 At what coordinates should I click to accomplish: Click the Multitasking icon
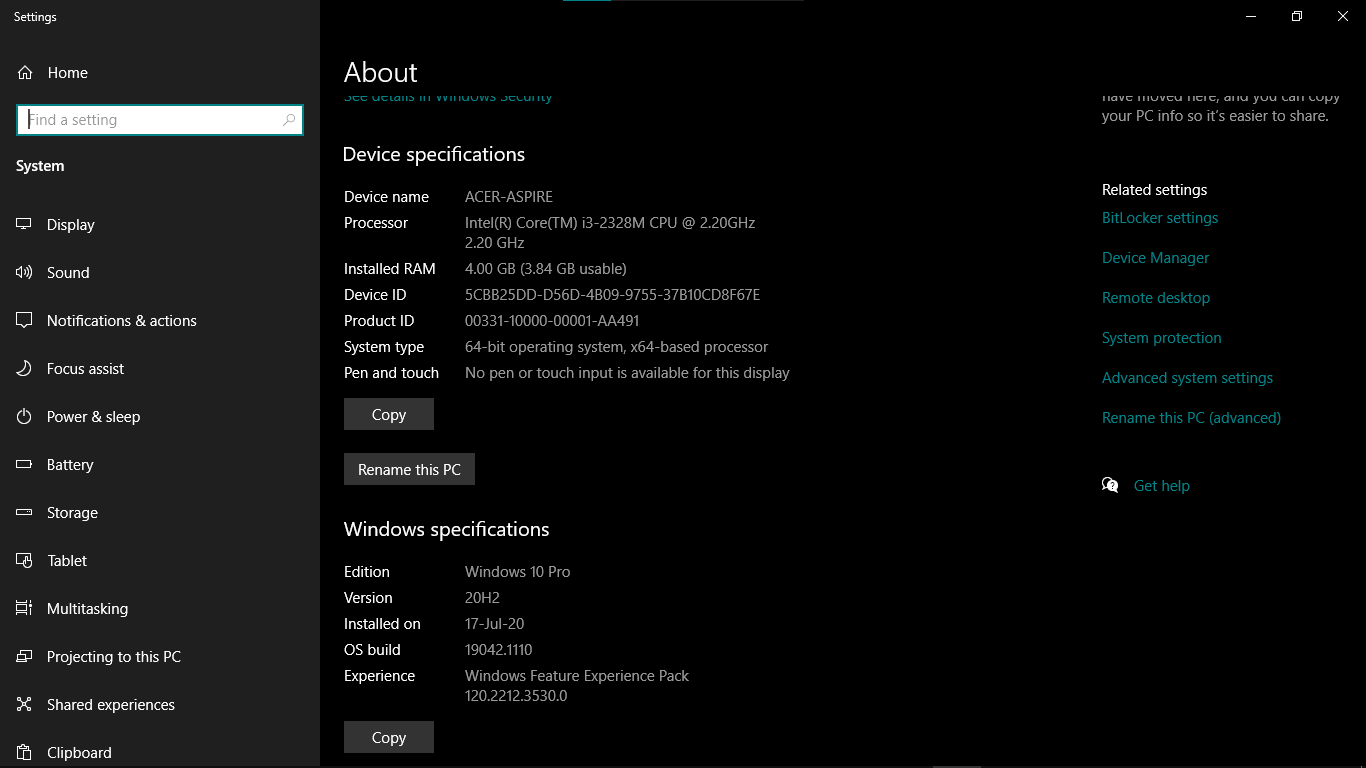pyautogui.click(x=25, y=608)
